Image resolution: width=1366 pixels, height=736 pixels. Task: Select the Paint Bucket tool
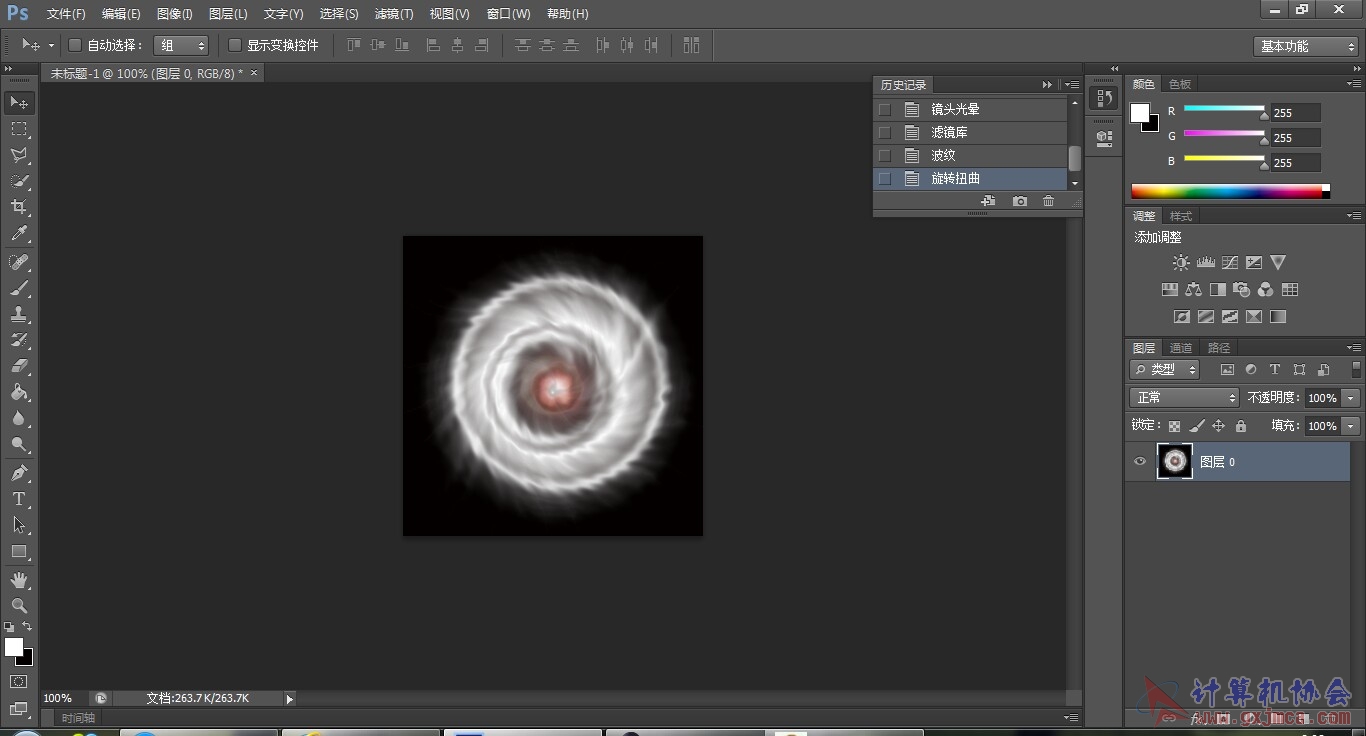19,392
